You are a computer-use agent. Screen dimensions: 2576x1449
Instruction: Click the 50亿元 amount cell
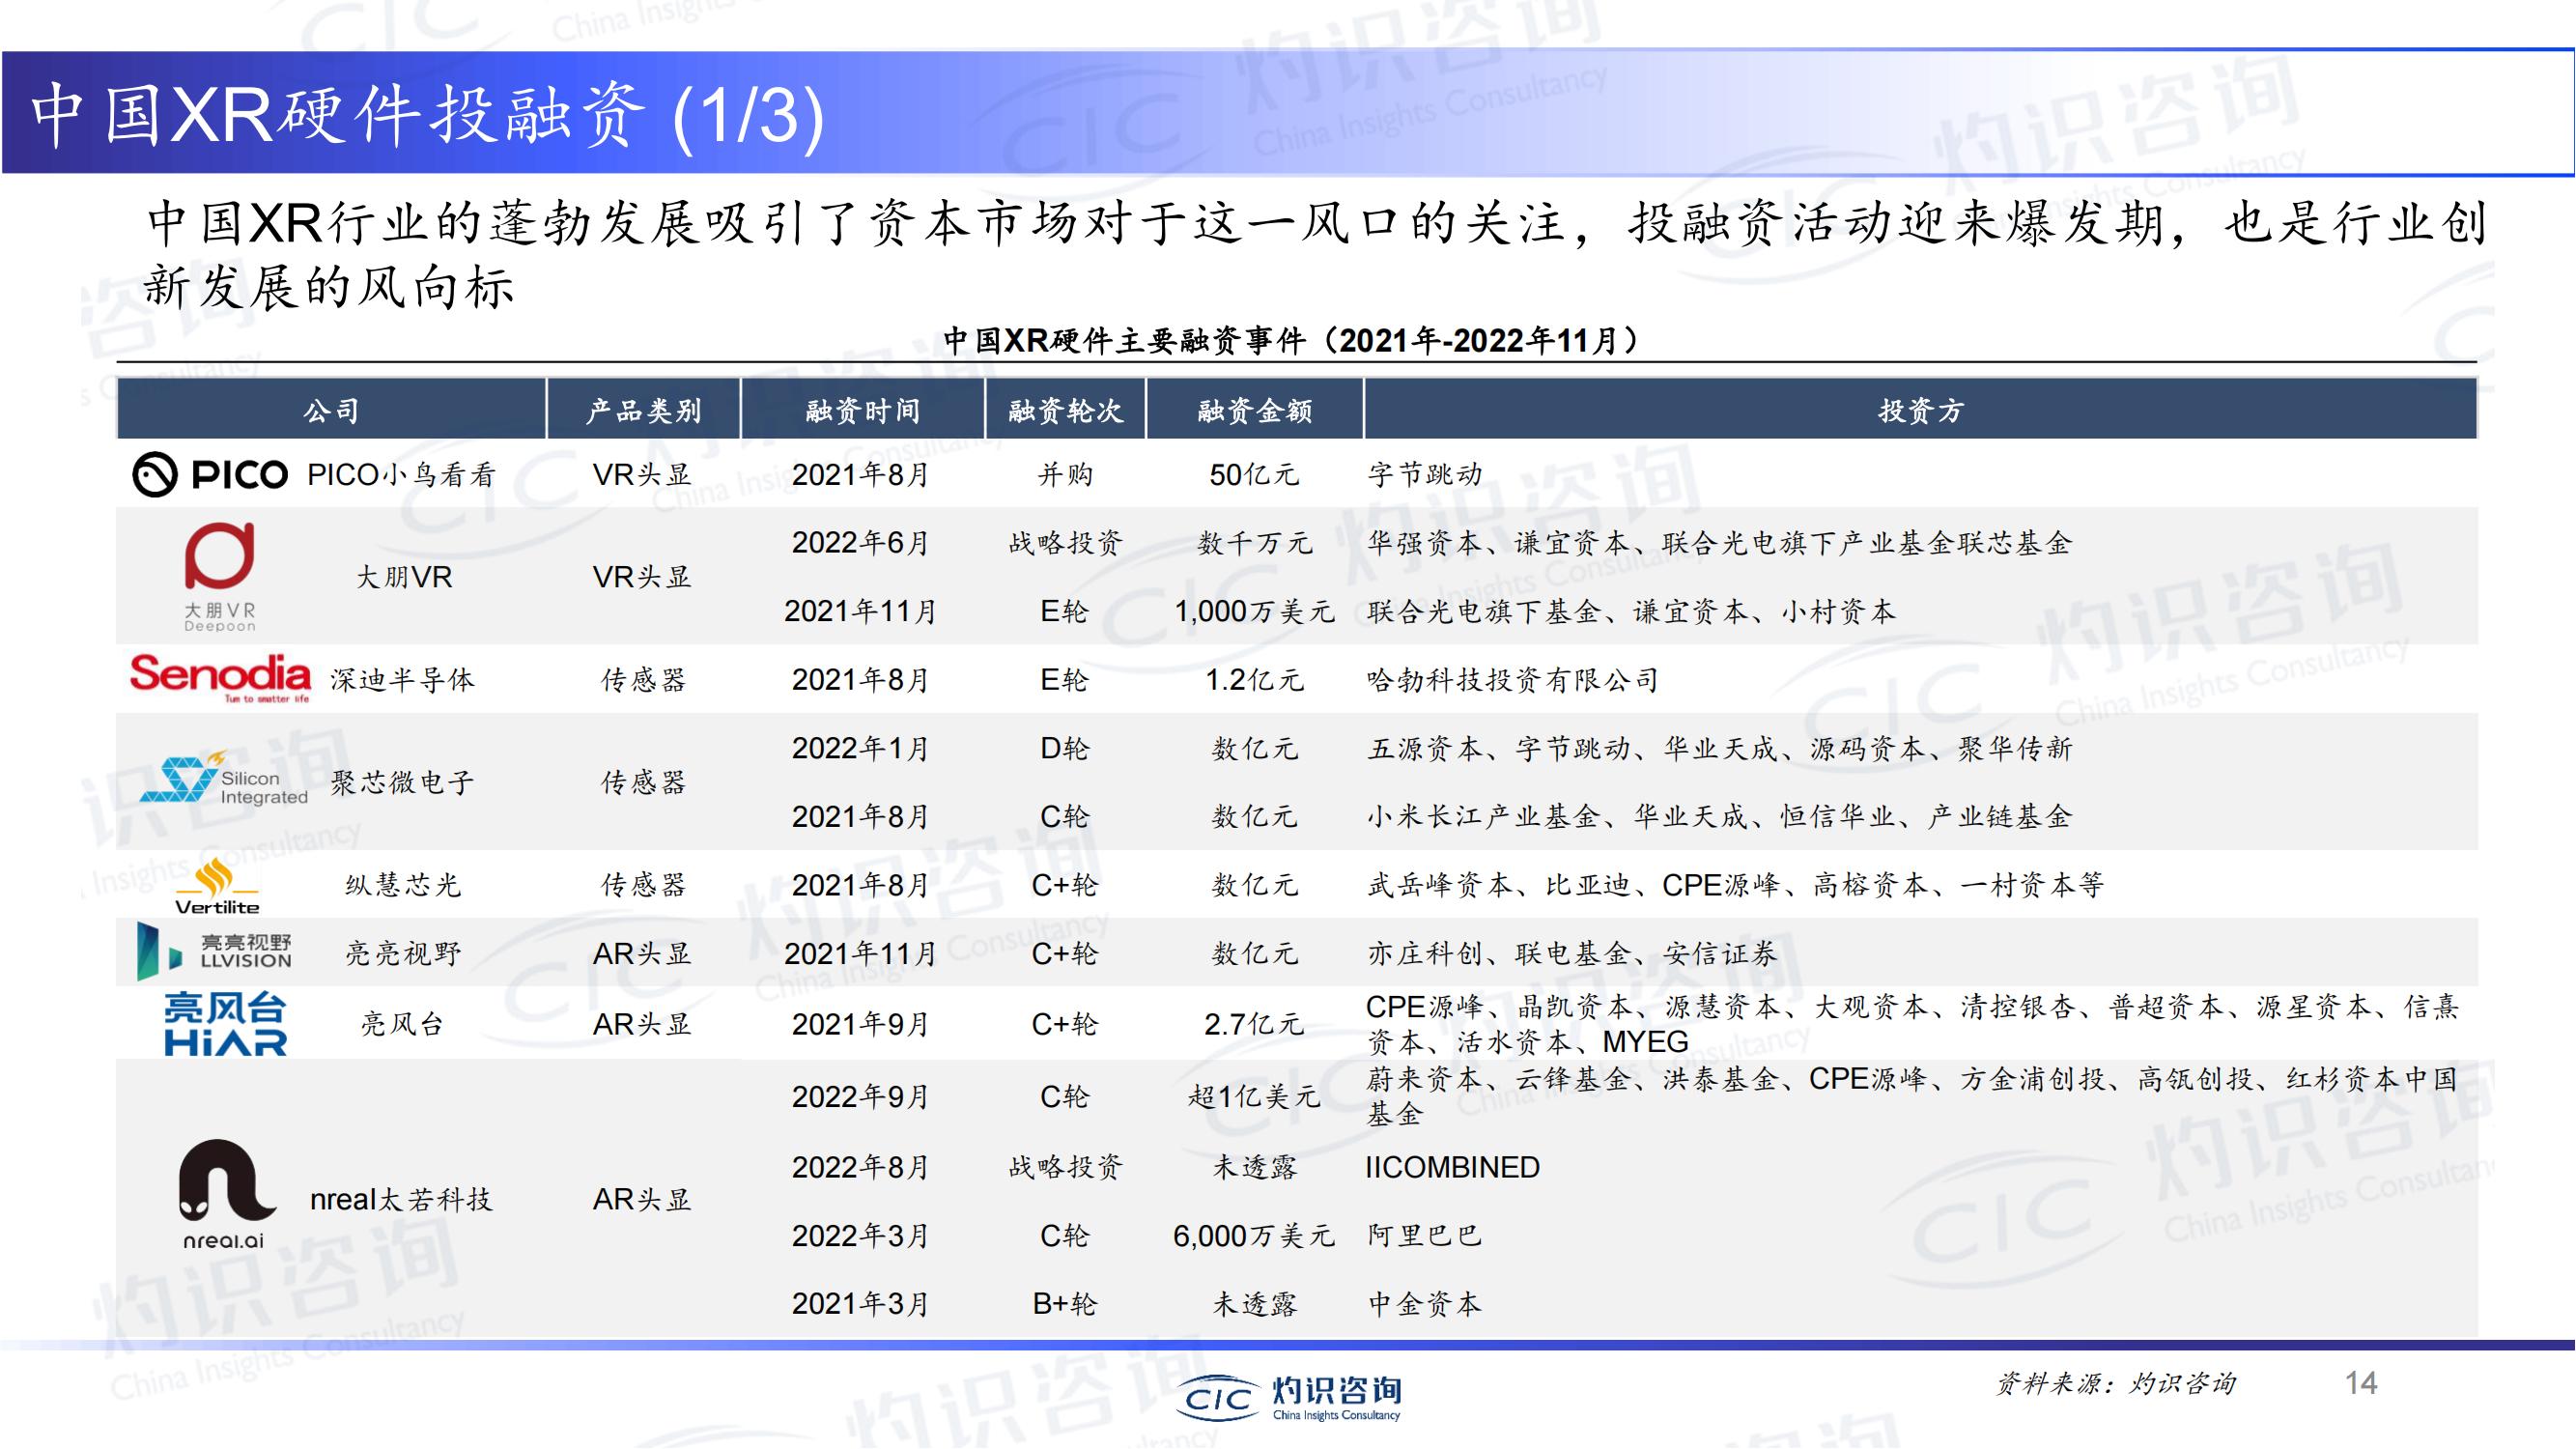(x=1254, y=475)
